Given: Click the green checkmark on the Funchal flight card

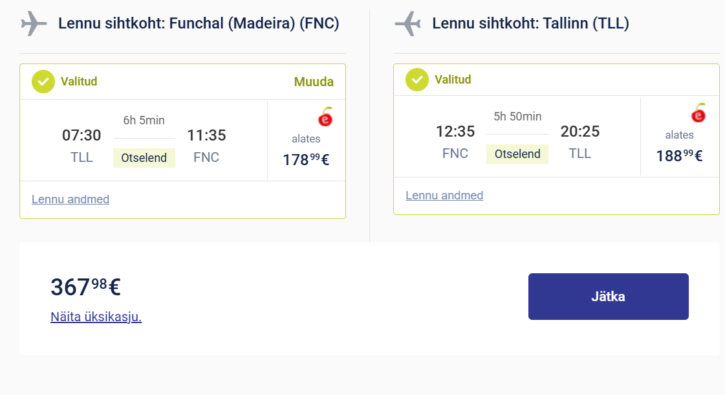Looking at the screenshot, I should [x=43, y=82].
